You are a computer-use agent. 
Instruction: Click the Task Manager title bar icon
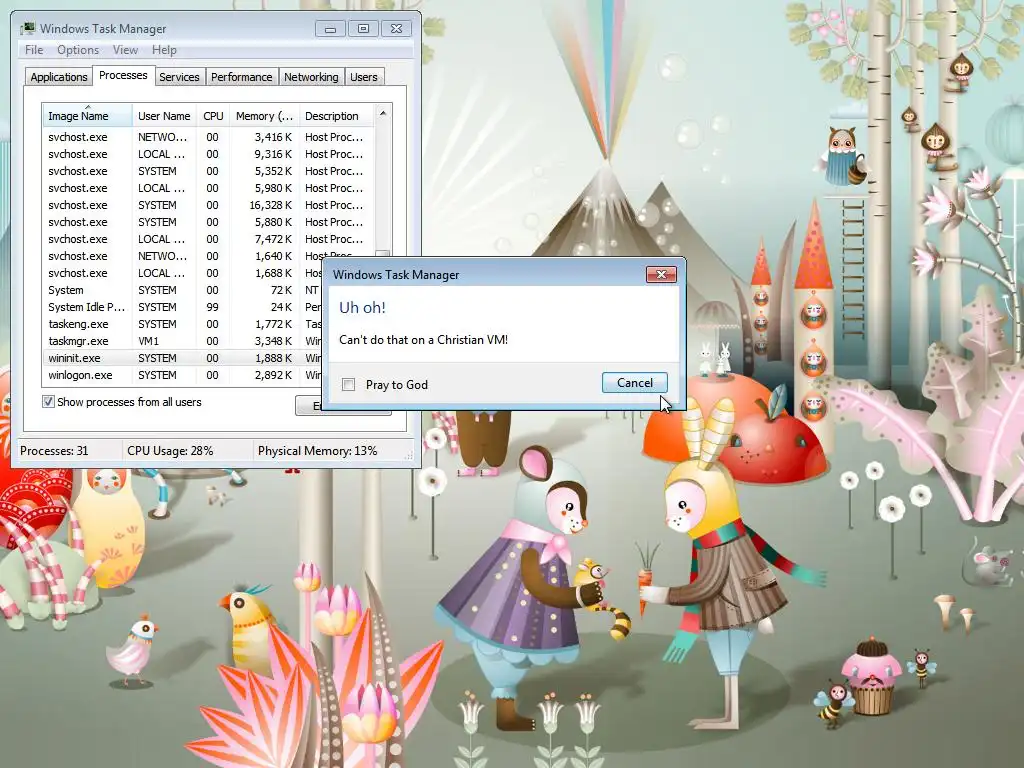pos(27,29)
